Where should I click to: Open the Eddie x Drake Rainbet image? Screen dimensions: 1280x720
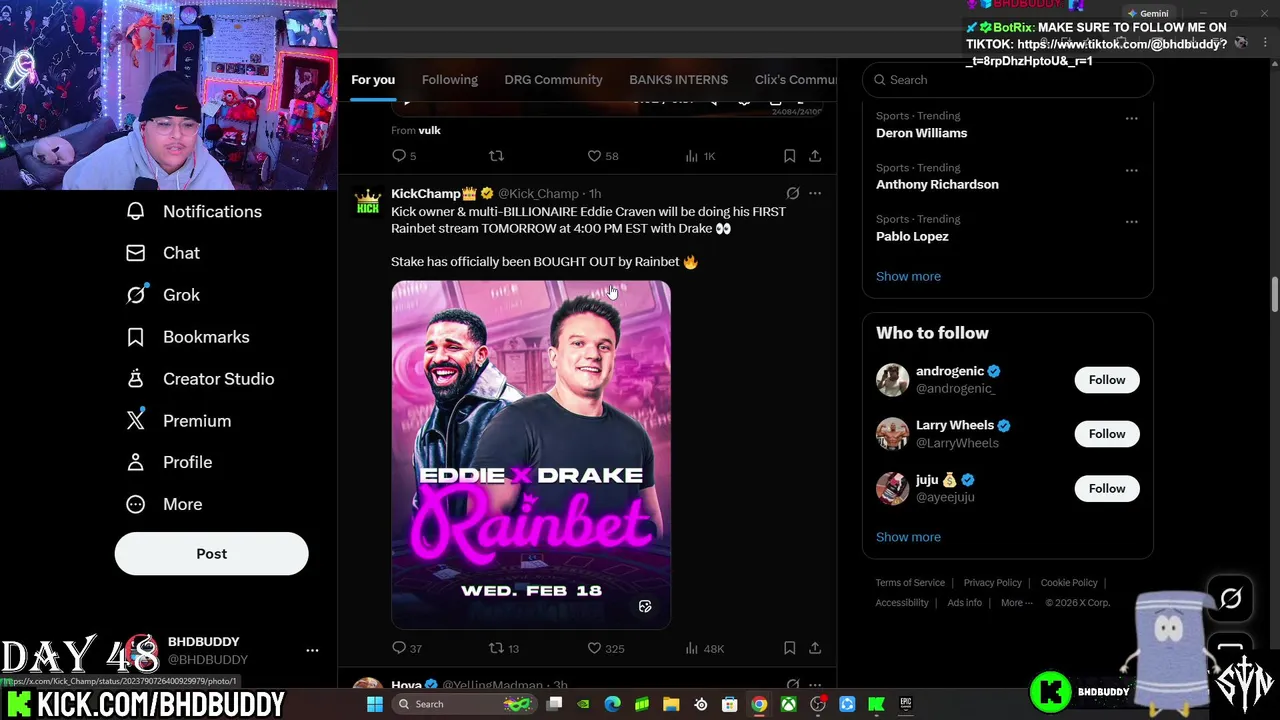531,455
